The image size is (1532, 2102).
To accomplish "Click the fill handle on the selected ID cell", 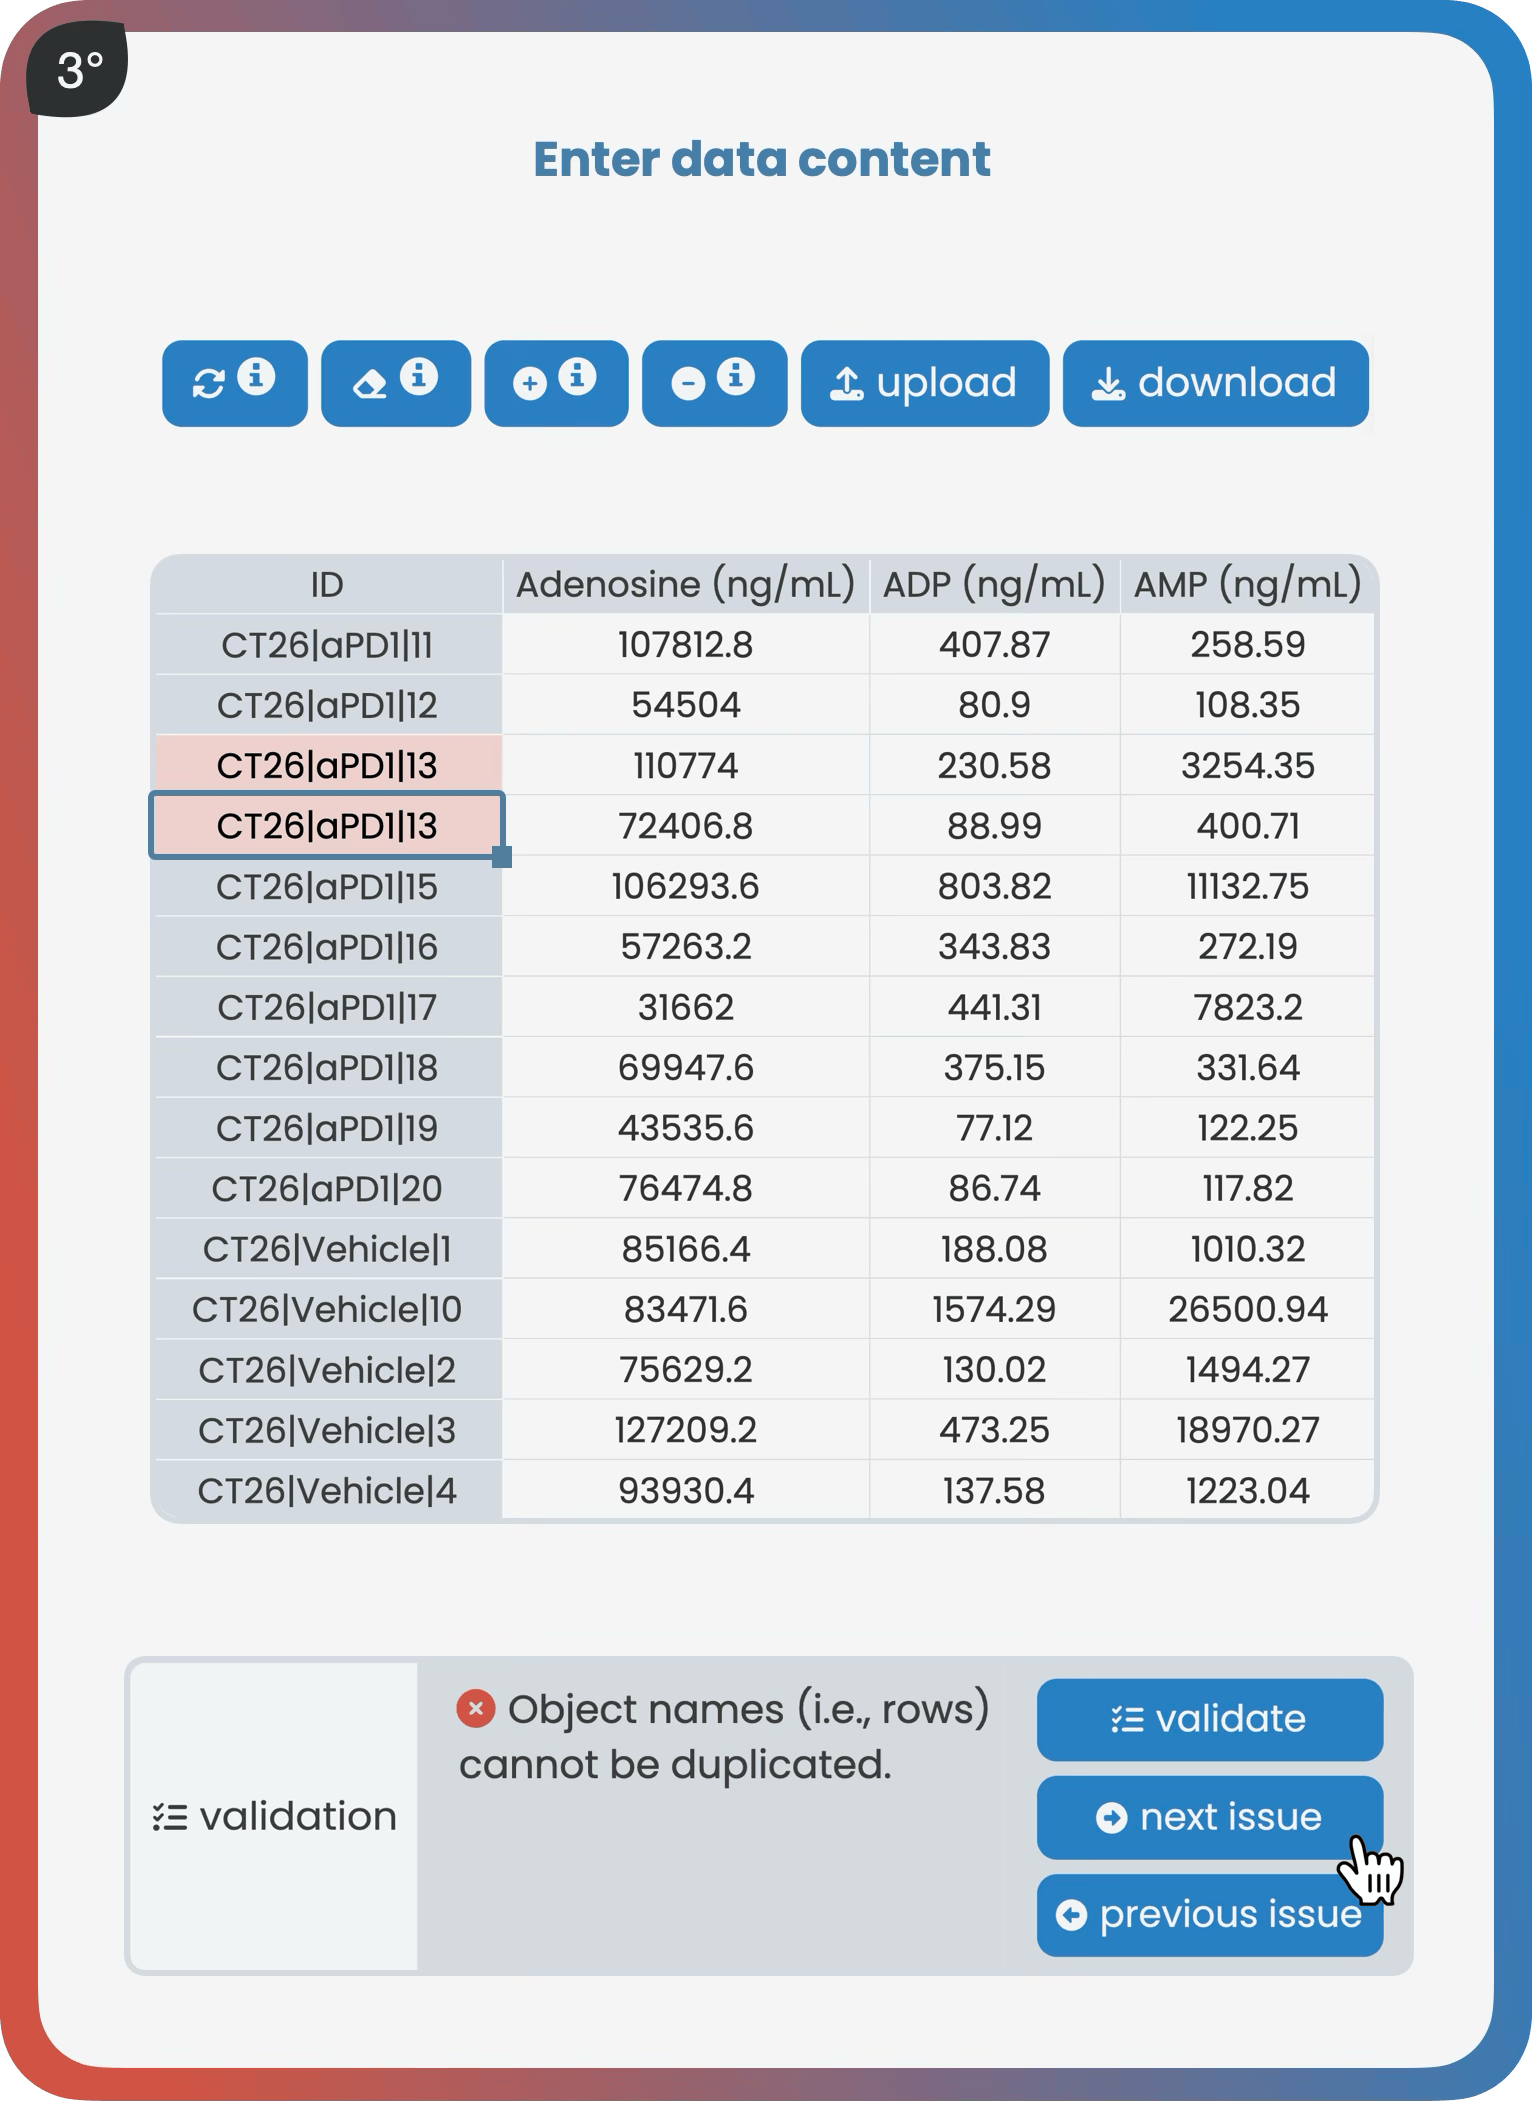I will click(x=502, y=857).
